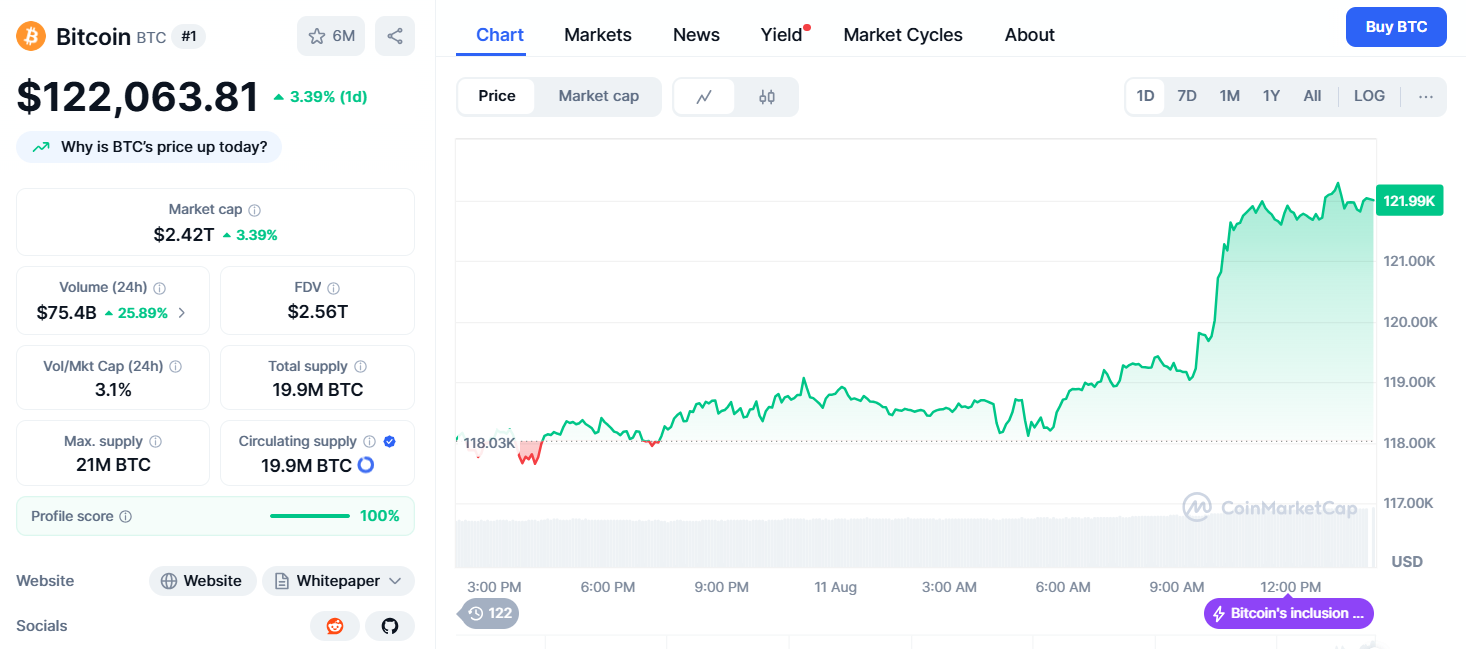Click the share icon button

pyautogui.click(x=395, y=36)
